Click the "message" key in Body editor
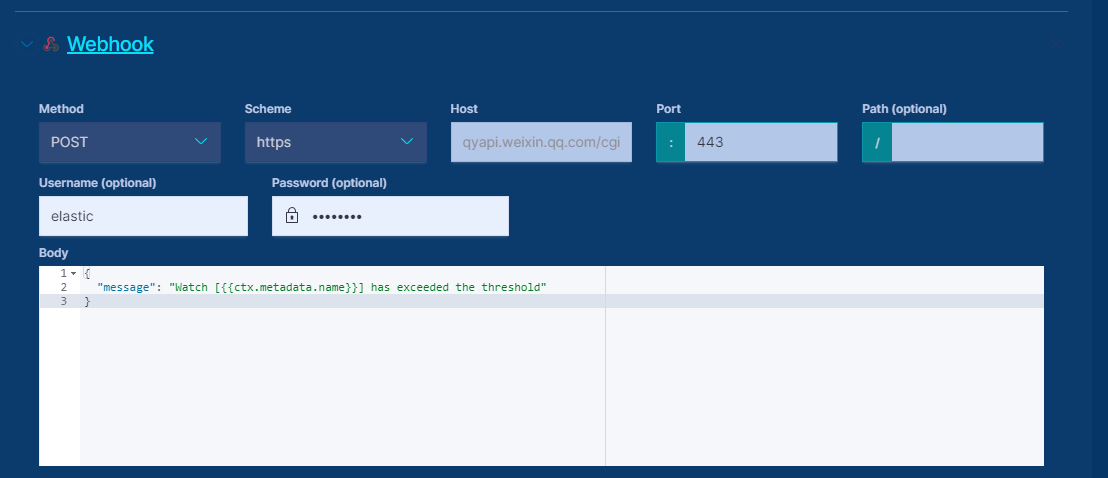This screenshot has height=478, width=1108. [126, 287]
